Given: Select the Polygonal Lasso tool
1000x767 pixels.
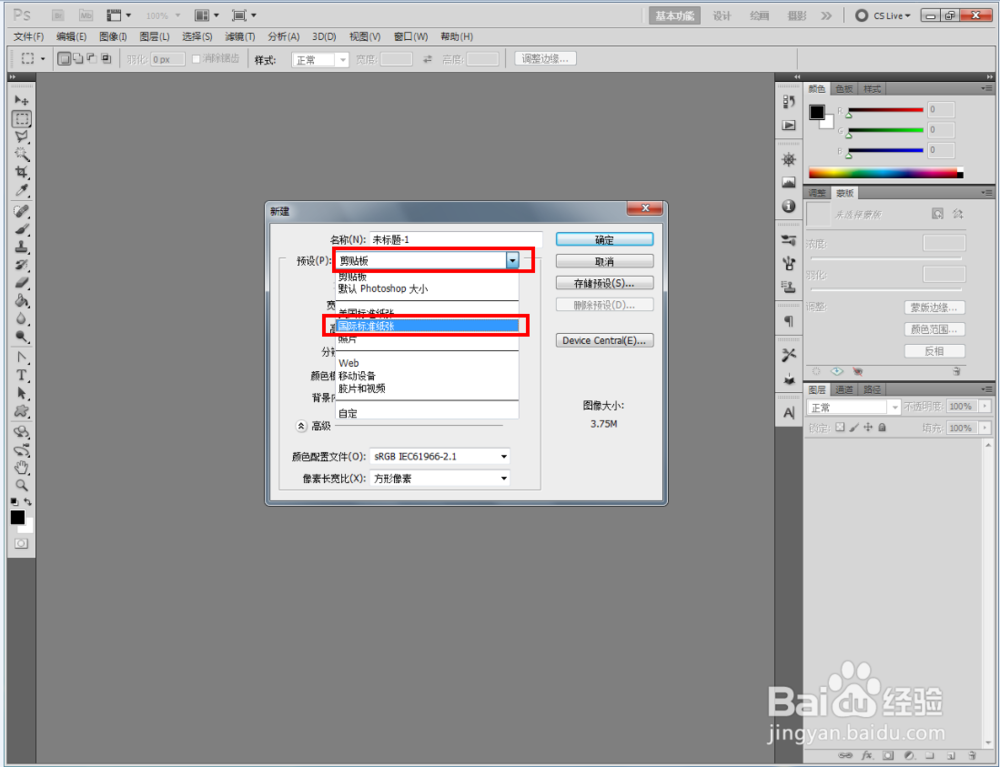Looking at the screenshot, I should [x=22, y=136].
